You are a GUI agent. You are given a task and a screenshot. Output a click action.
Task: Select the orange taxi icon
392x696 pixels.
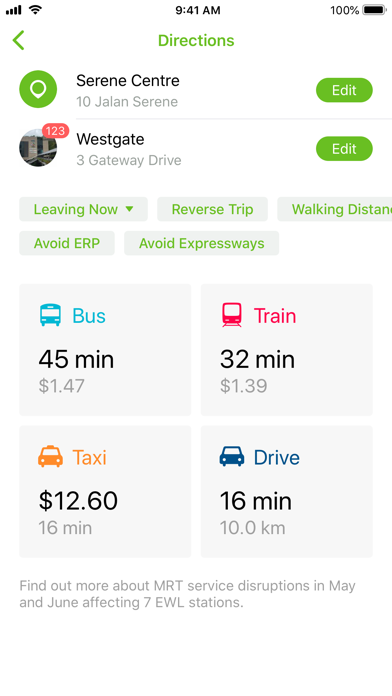coord(50,456)
